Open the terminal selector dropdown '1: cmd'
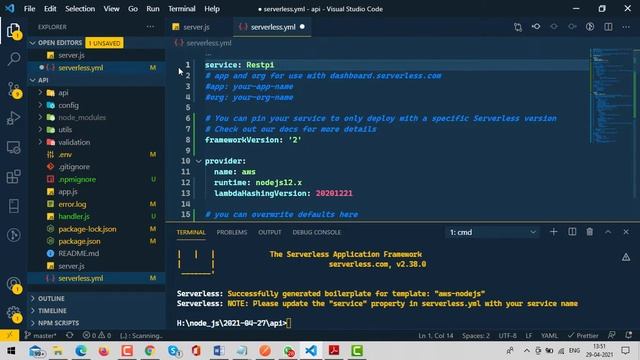Viewport: 640px width, 360px height. pos(492,232)
